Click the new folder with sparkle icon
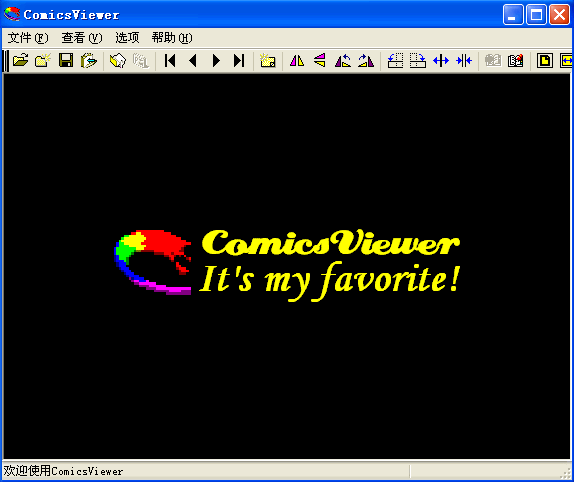Screen dimensions: 574x482 click(43, 60)
